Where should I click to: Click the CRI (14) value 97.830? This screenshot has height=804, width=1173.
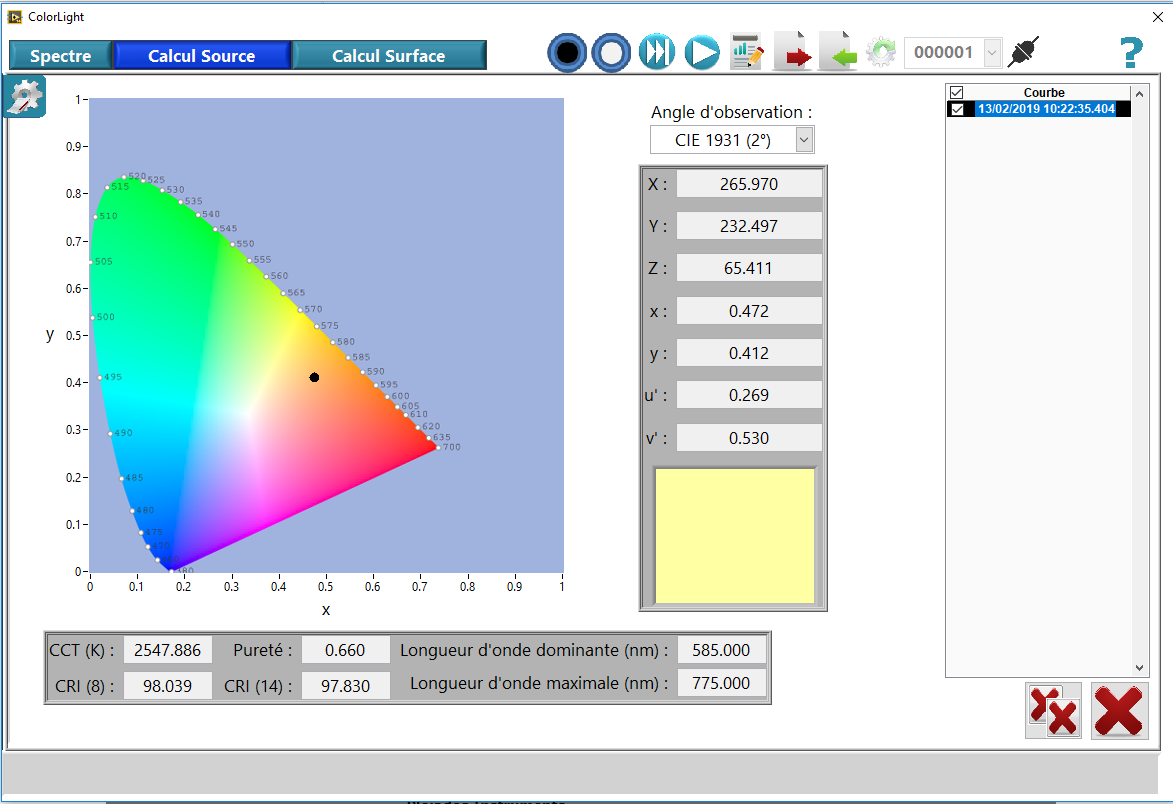tap(345, 686)
